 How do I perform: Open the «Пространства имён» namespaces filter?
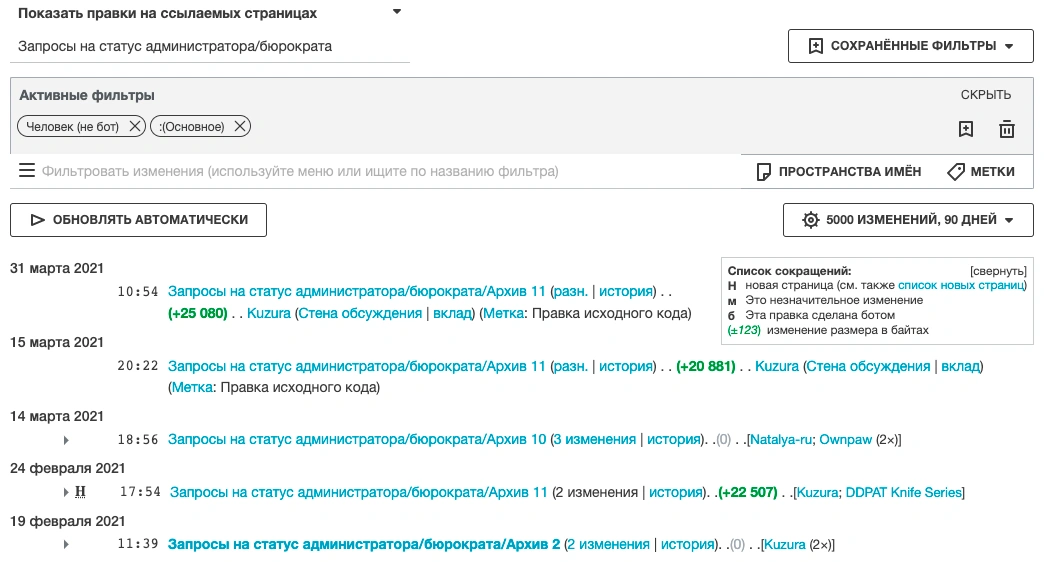click(838, 172)
